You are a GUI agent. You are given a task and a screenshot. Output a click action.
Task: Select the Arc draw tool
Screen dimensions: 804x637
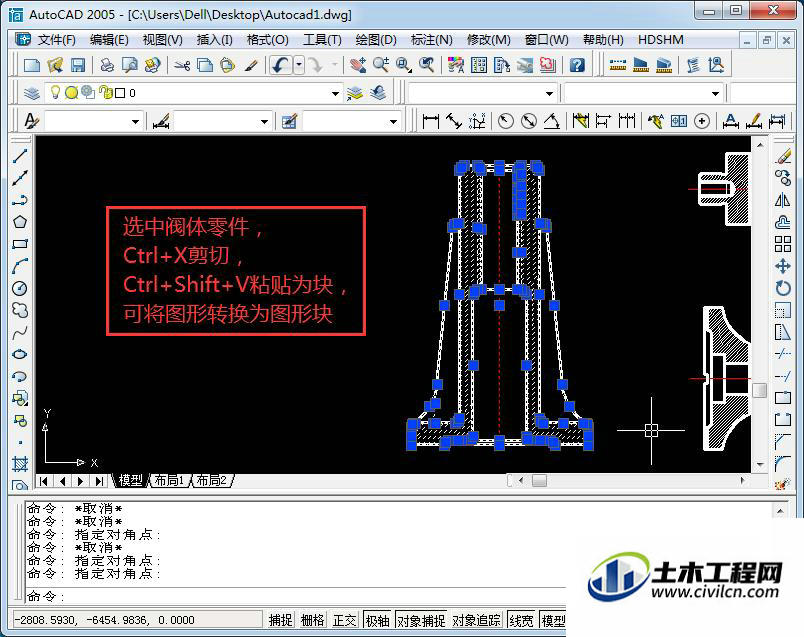point(20,266)
